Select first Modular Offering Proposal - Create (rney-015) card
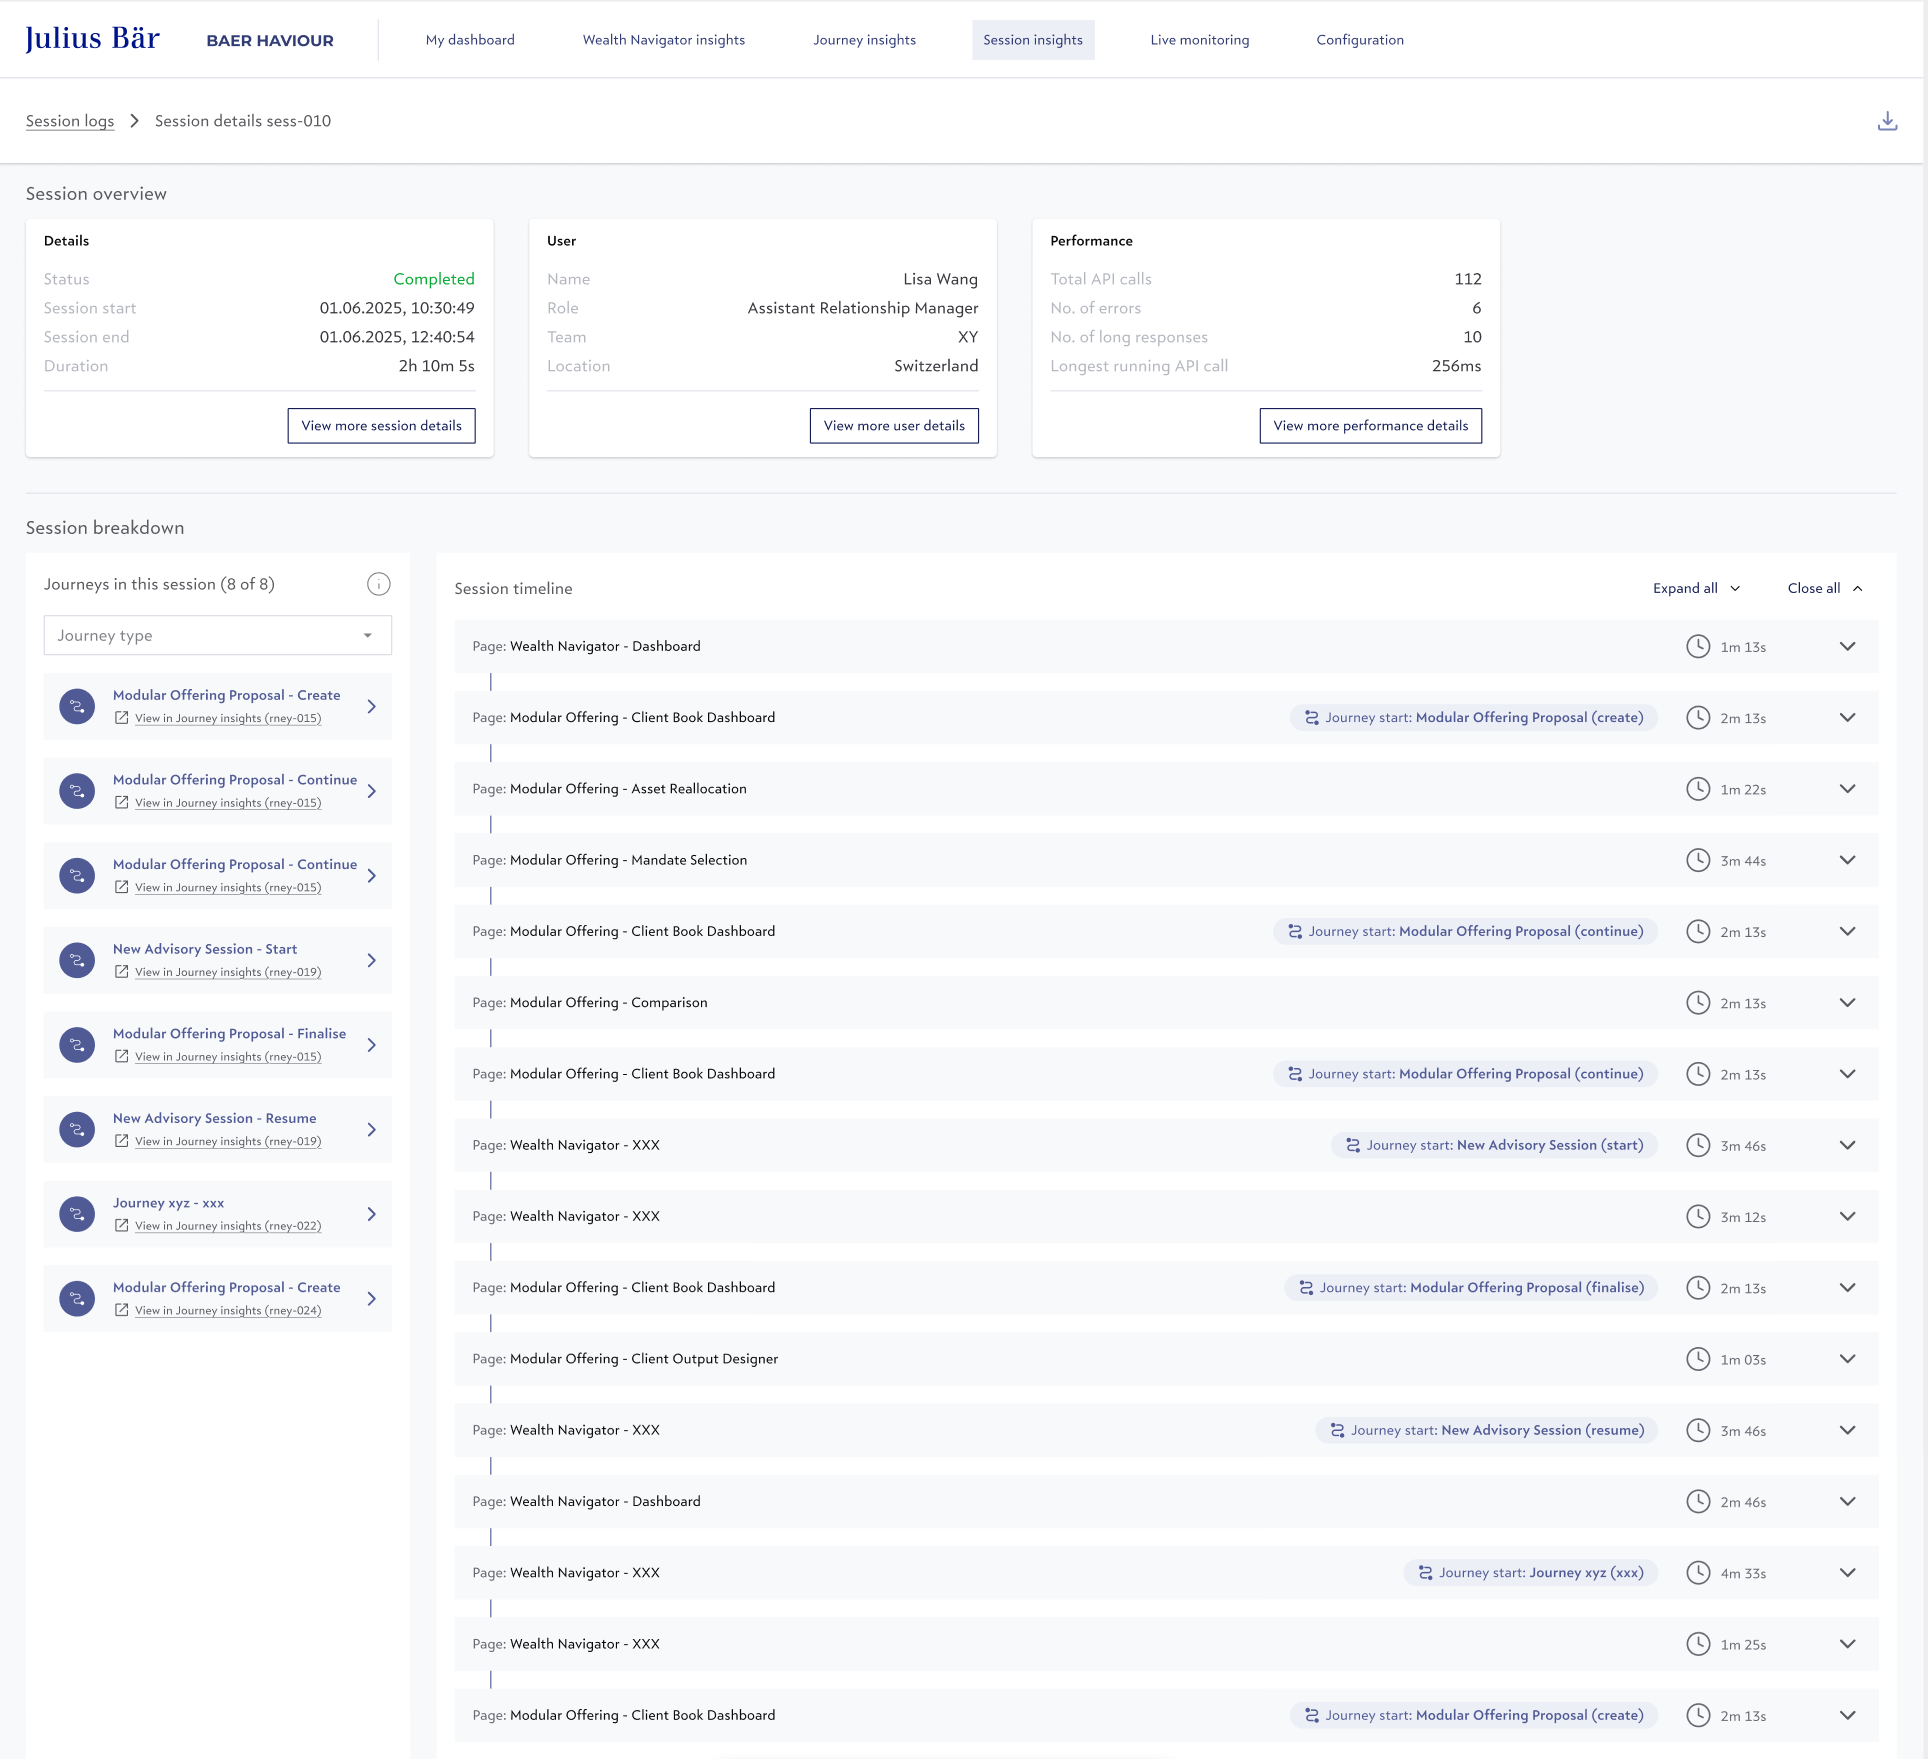This screenshot has width=1928, height=1759. [218, 707]
